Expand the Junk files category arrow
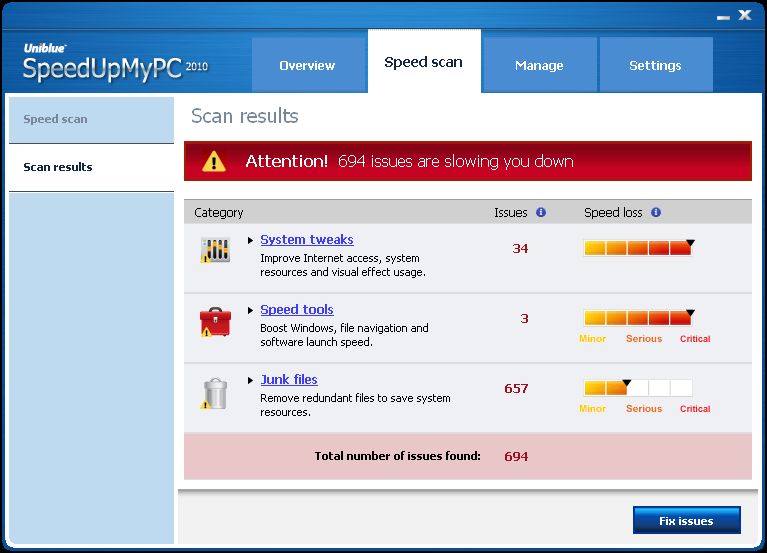The width and height of the screenshot is (767, 553). point(250,380)
